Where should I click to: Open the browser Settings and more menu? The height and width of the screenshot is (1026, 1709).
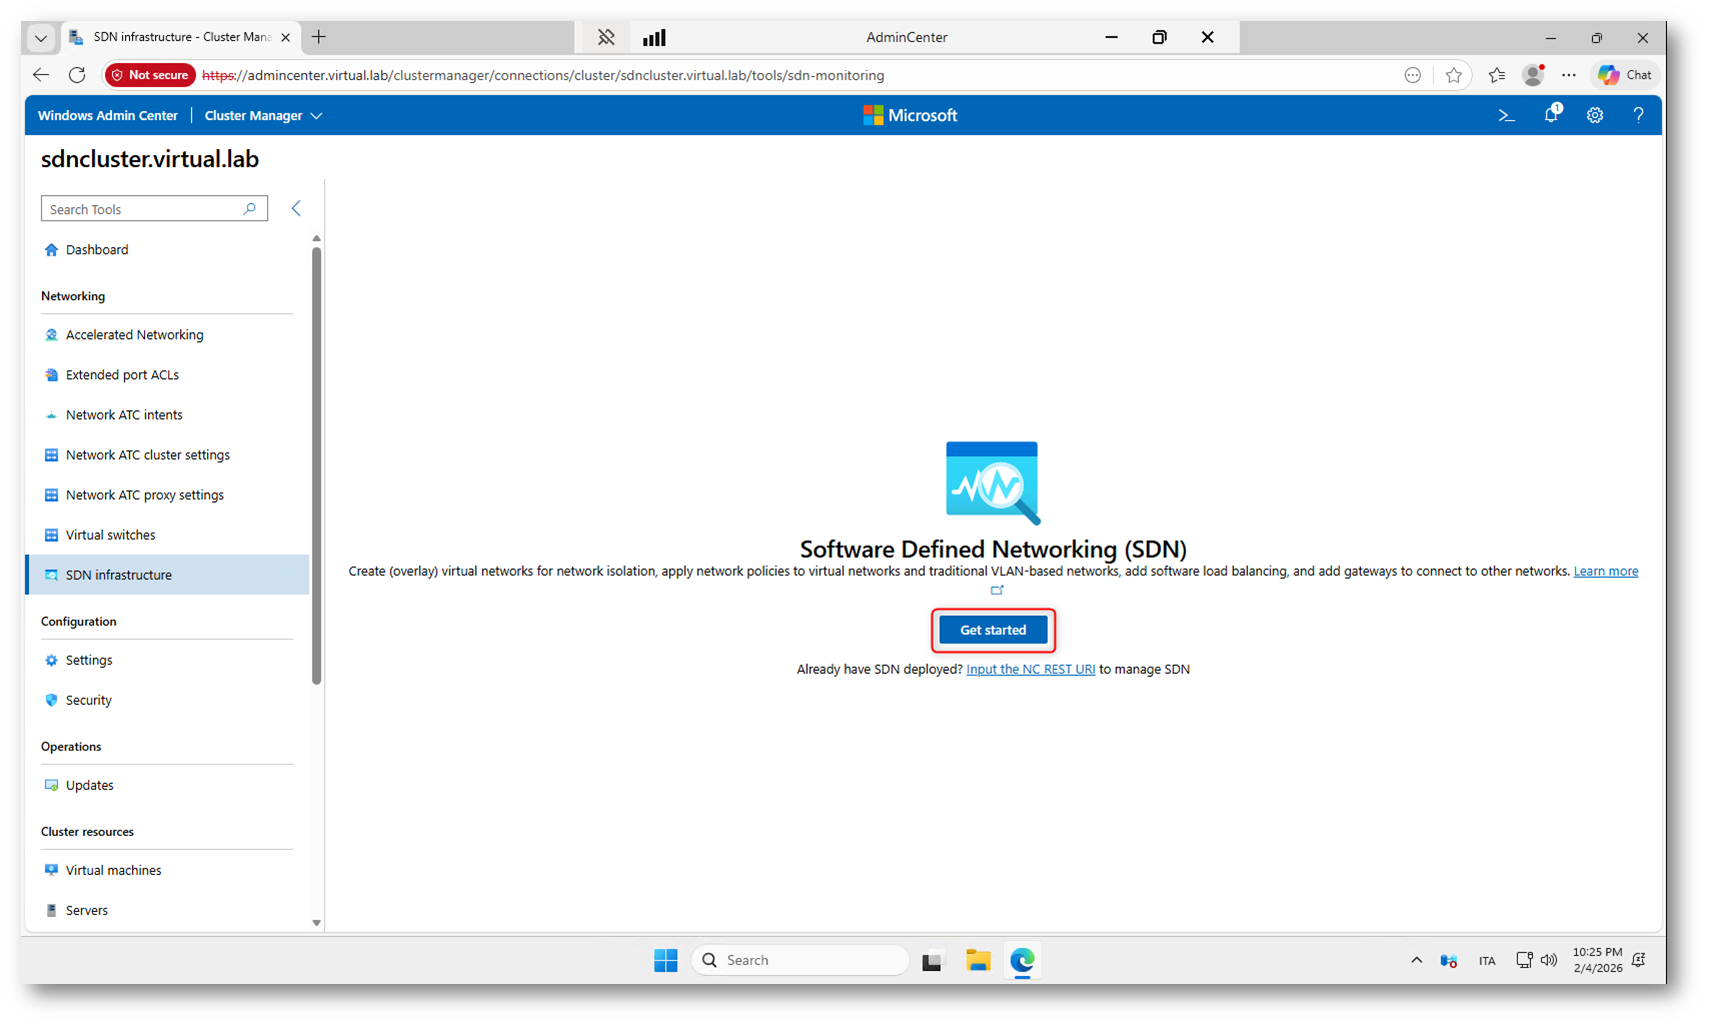(x=1569, y=75)
